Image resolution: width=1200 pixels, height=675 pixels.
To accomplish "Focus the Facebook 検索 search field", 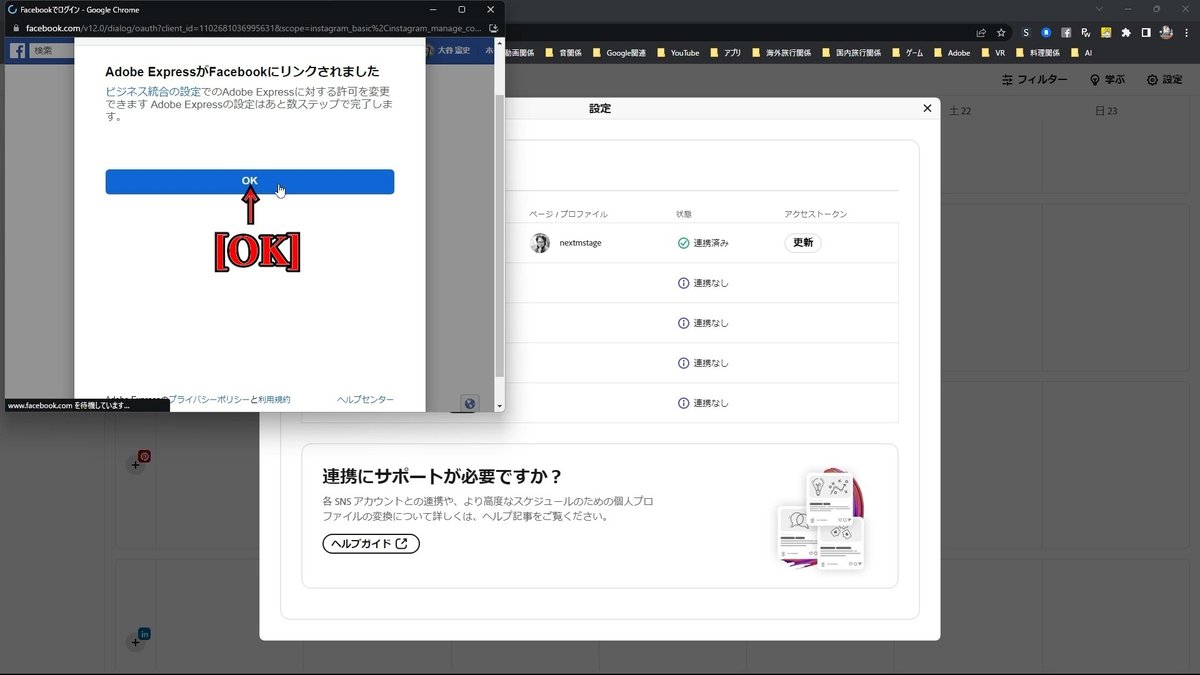I will coord(52,50).
